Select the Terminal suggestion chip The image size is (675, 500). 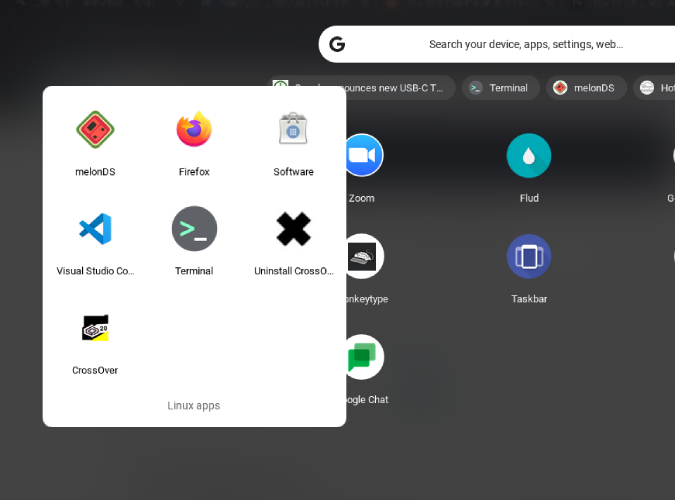[500, 88]
